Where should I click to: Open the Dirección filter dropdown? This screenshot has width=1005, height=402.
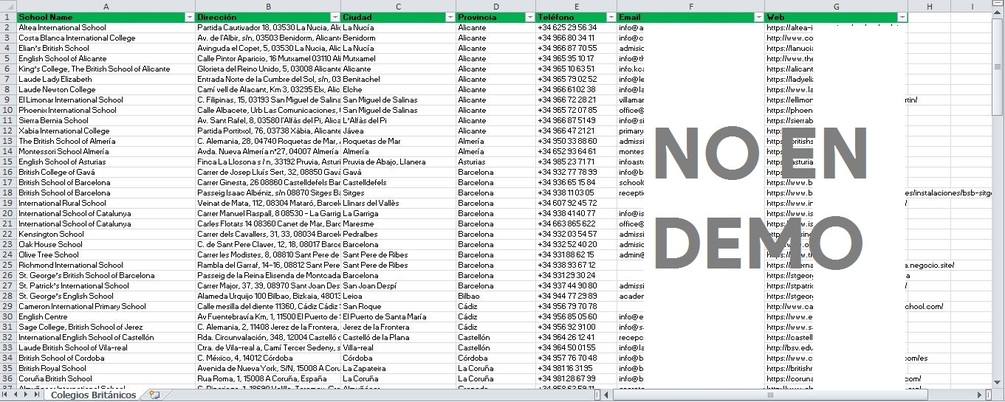335,17
